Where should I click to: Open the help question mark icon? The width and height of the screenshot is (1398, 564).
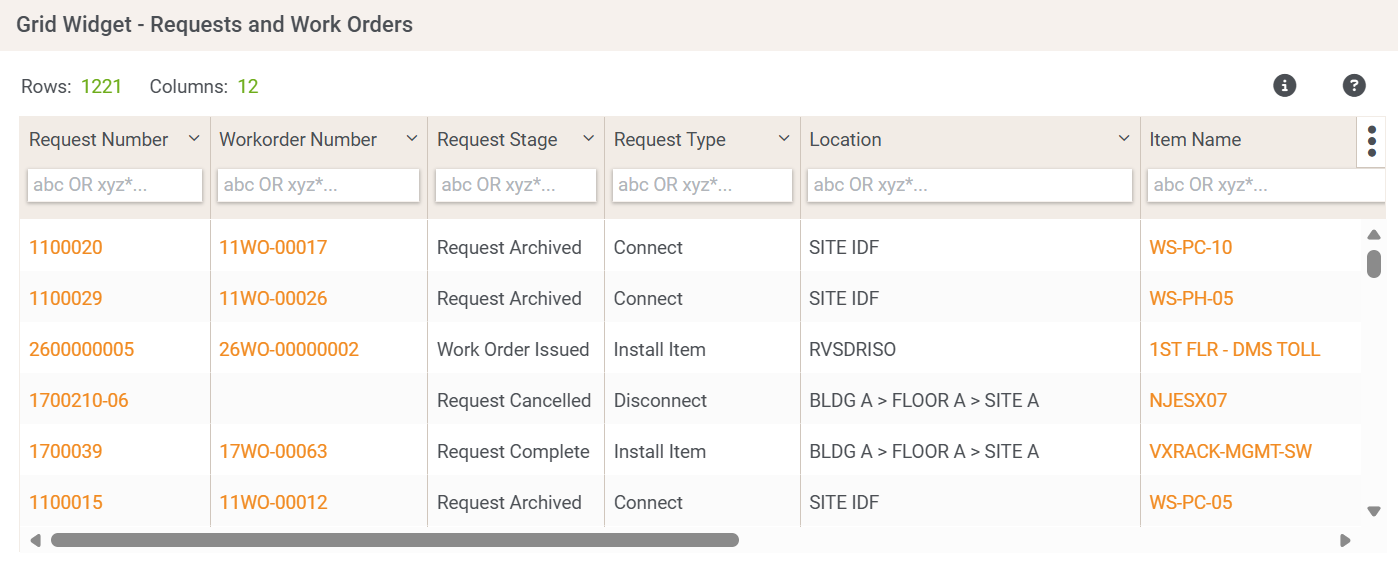click(x=1353, y=86)
